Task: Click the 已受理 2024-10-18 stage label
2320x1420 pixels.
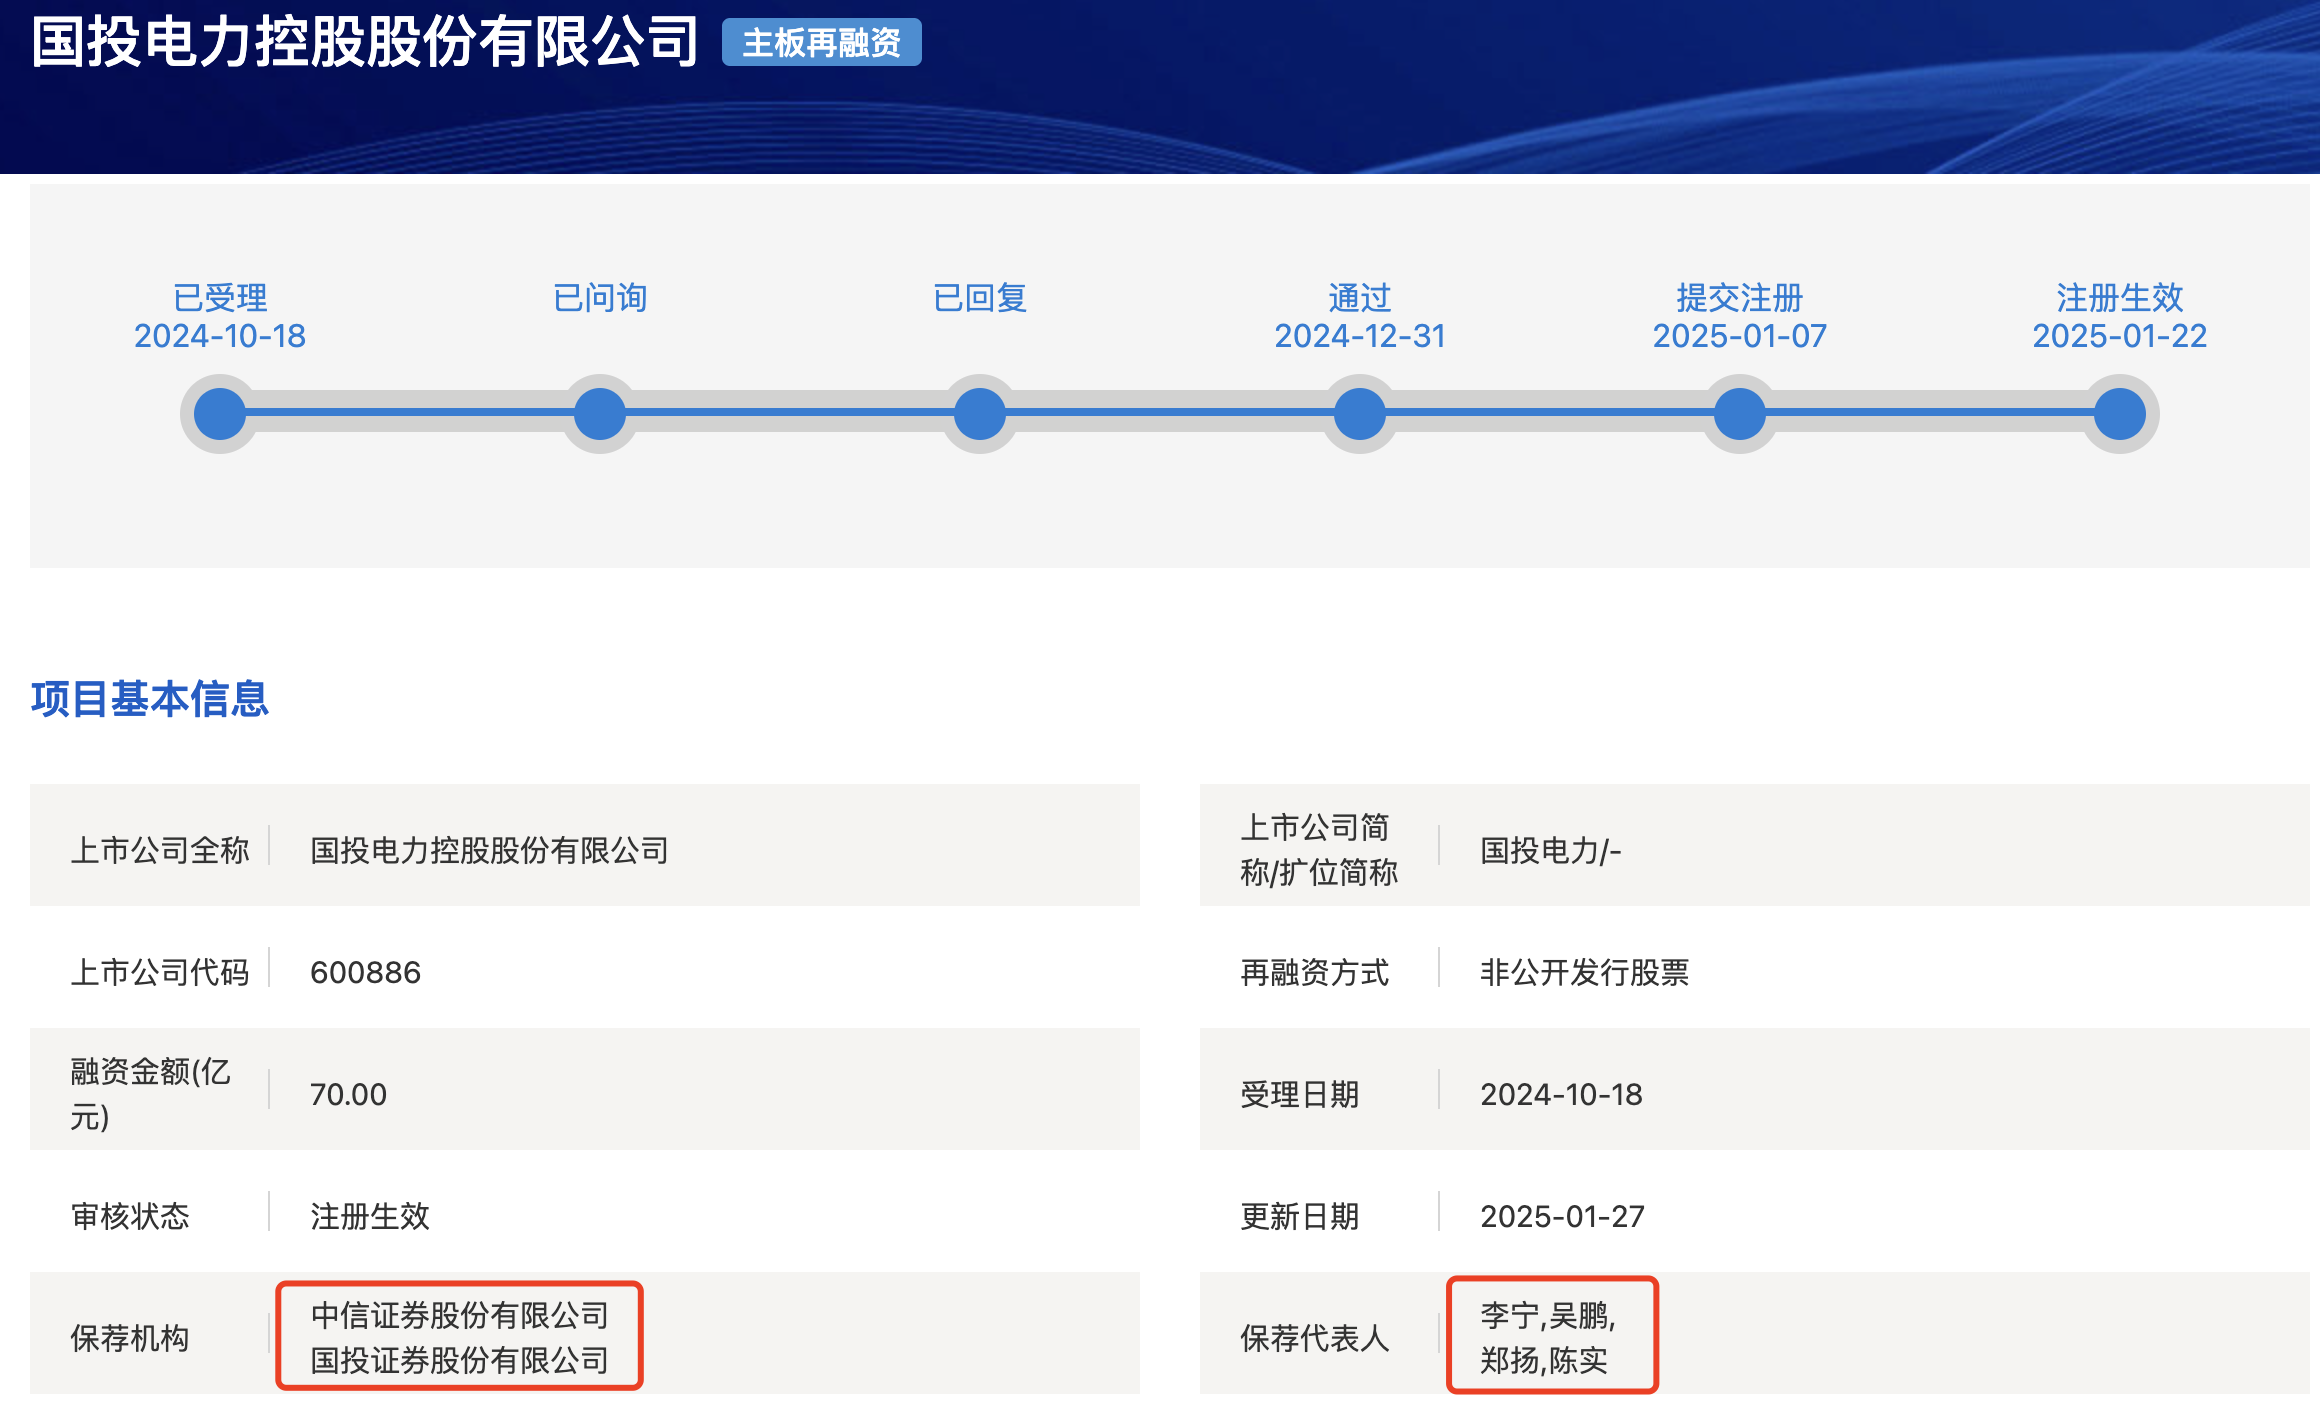Action: point(220,316)
